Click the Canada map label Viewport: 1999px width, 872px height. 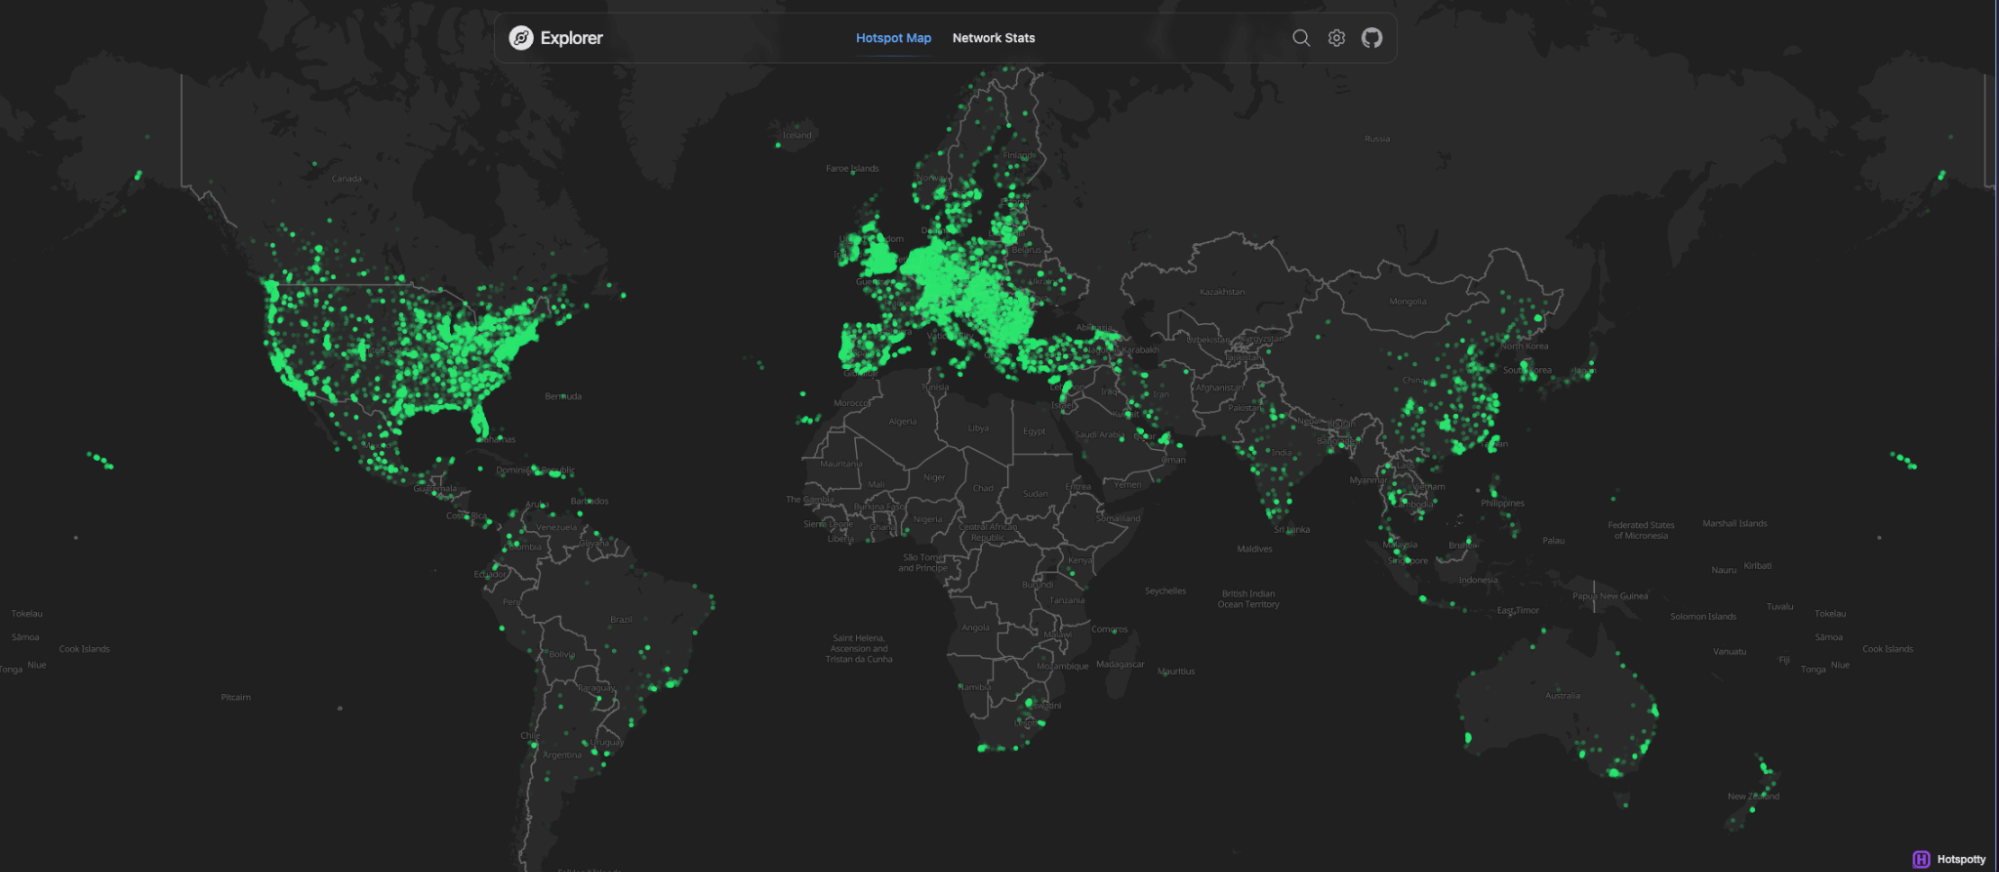point(347,179)
